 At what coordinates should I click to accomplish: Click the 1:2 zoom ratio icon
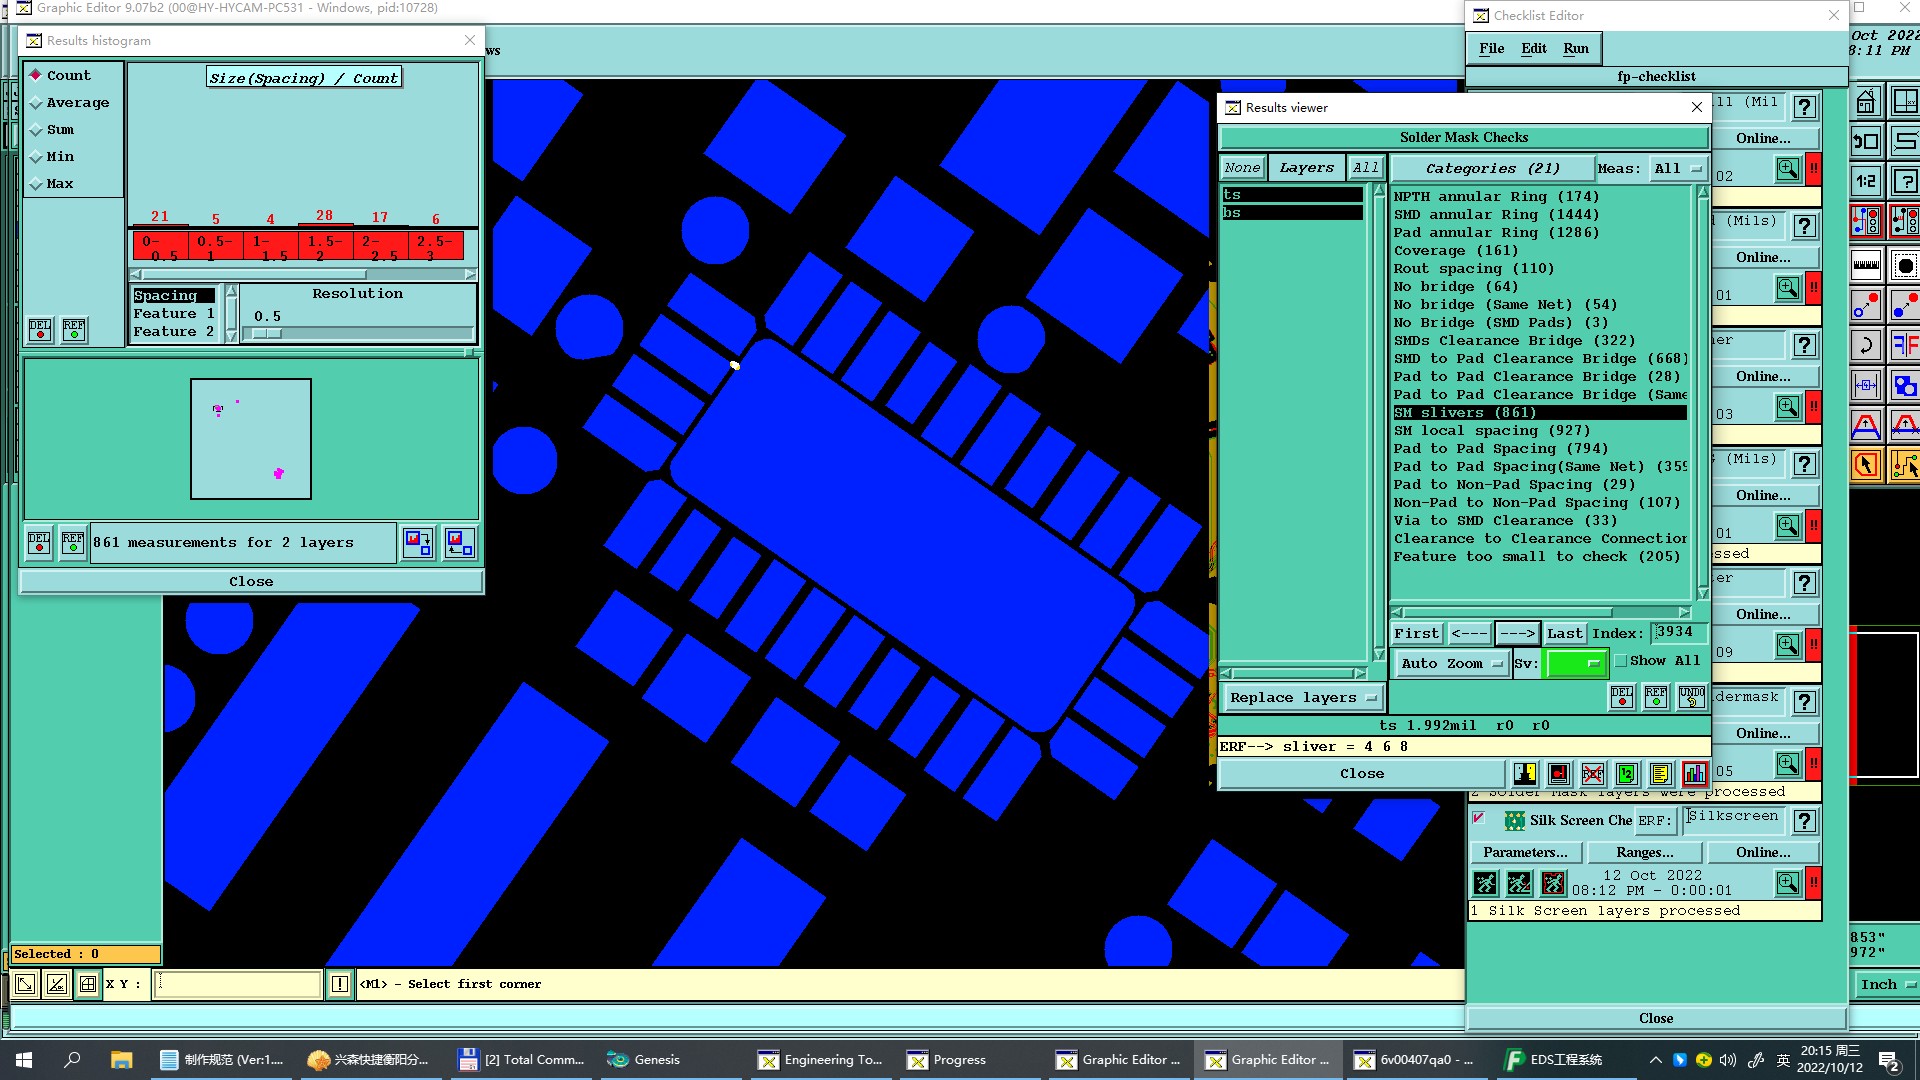point(1866,182)
